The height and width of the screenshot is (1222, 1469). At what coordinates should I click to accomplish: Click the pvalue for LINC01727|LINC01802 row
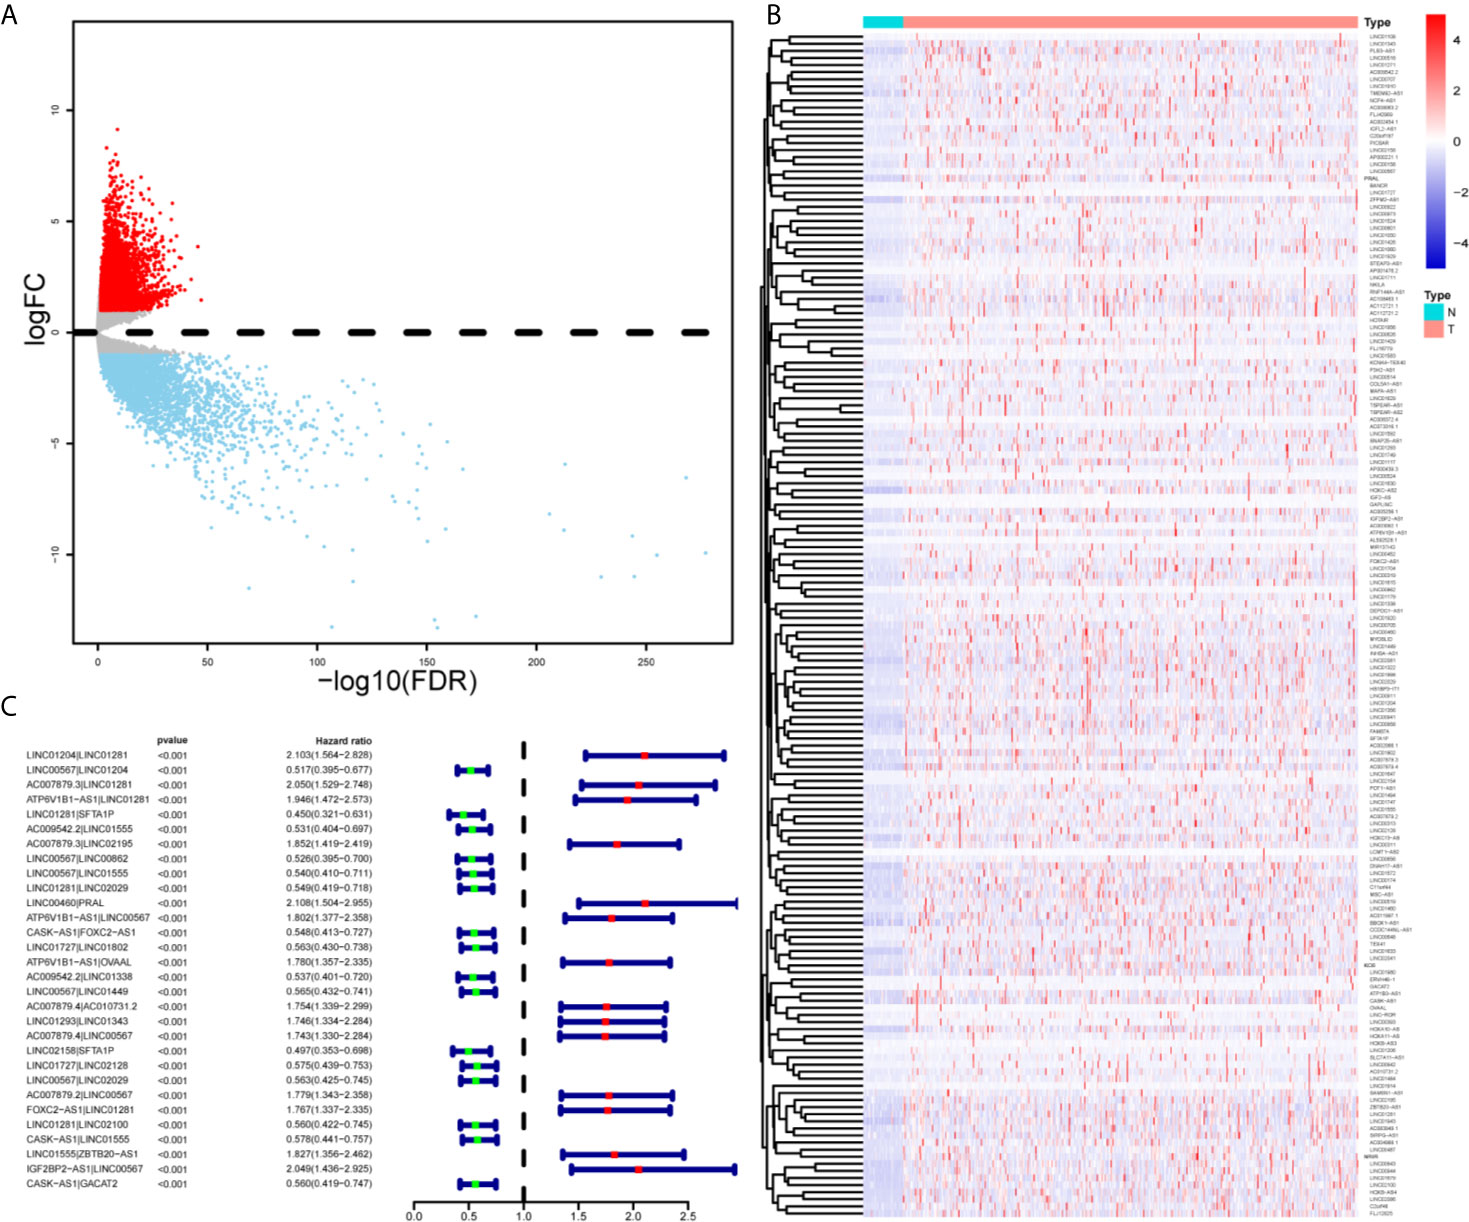point(172,947)
